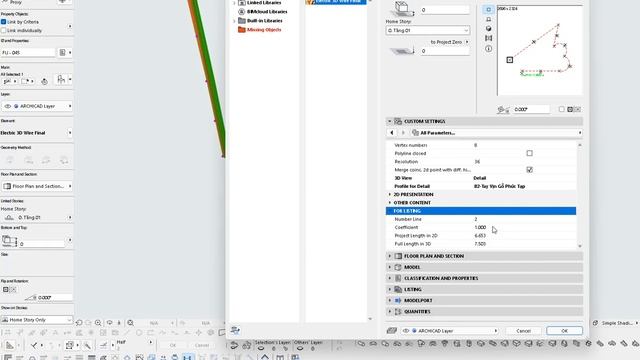
Task: Toggle the Link individually checkbox
Action: (x=4, y=30)
